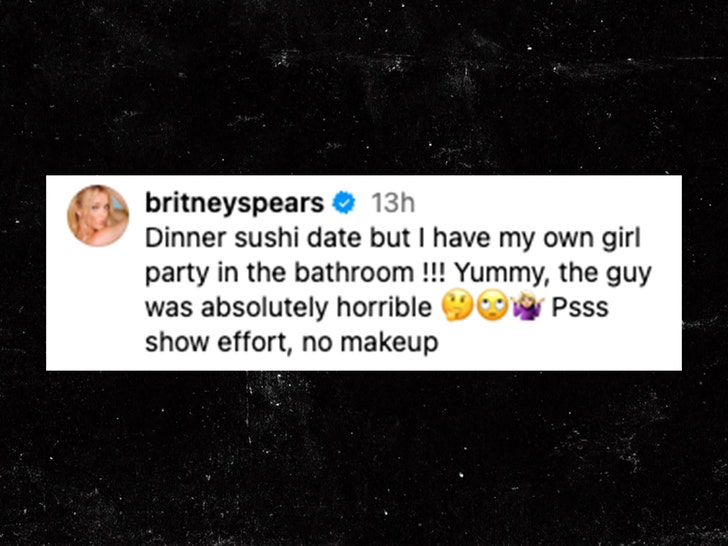Click the word "Psss" after the emojis
Viewport: 728px width, 546px height.
pos(580,307)
